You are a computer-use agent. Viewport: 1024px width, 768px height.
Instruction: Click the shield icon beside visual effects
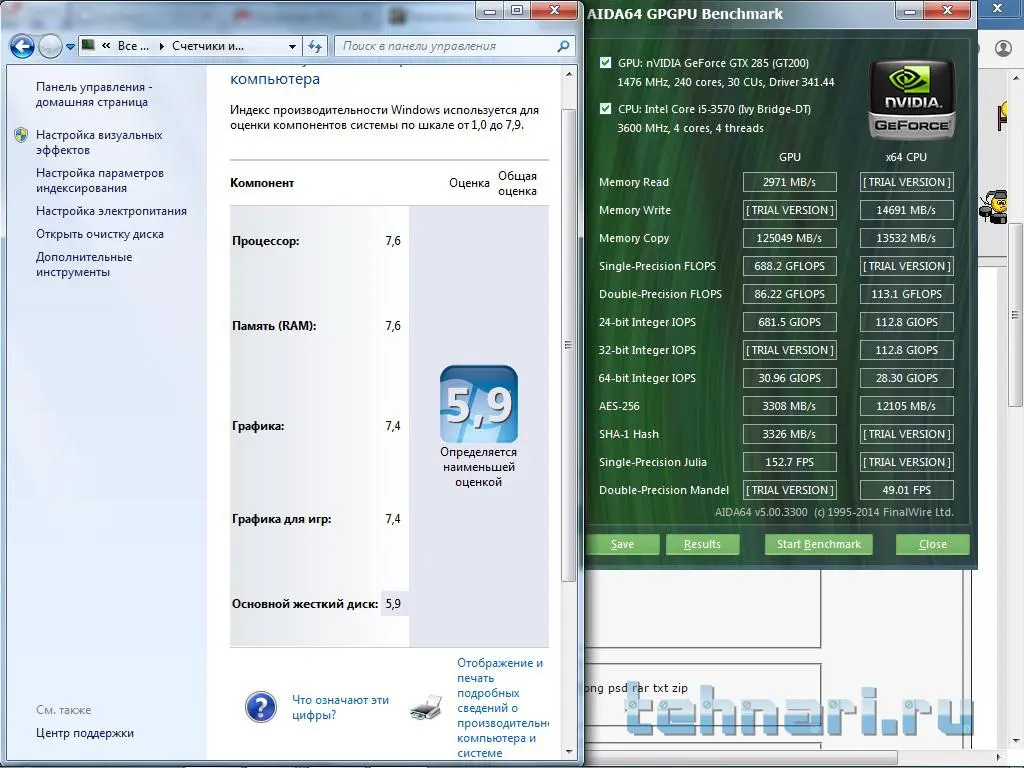pyautogui.click(x=21, y=135)
